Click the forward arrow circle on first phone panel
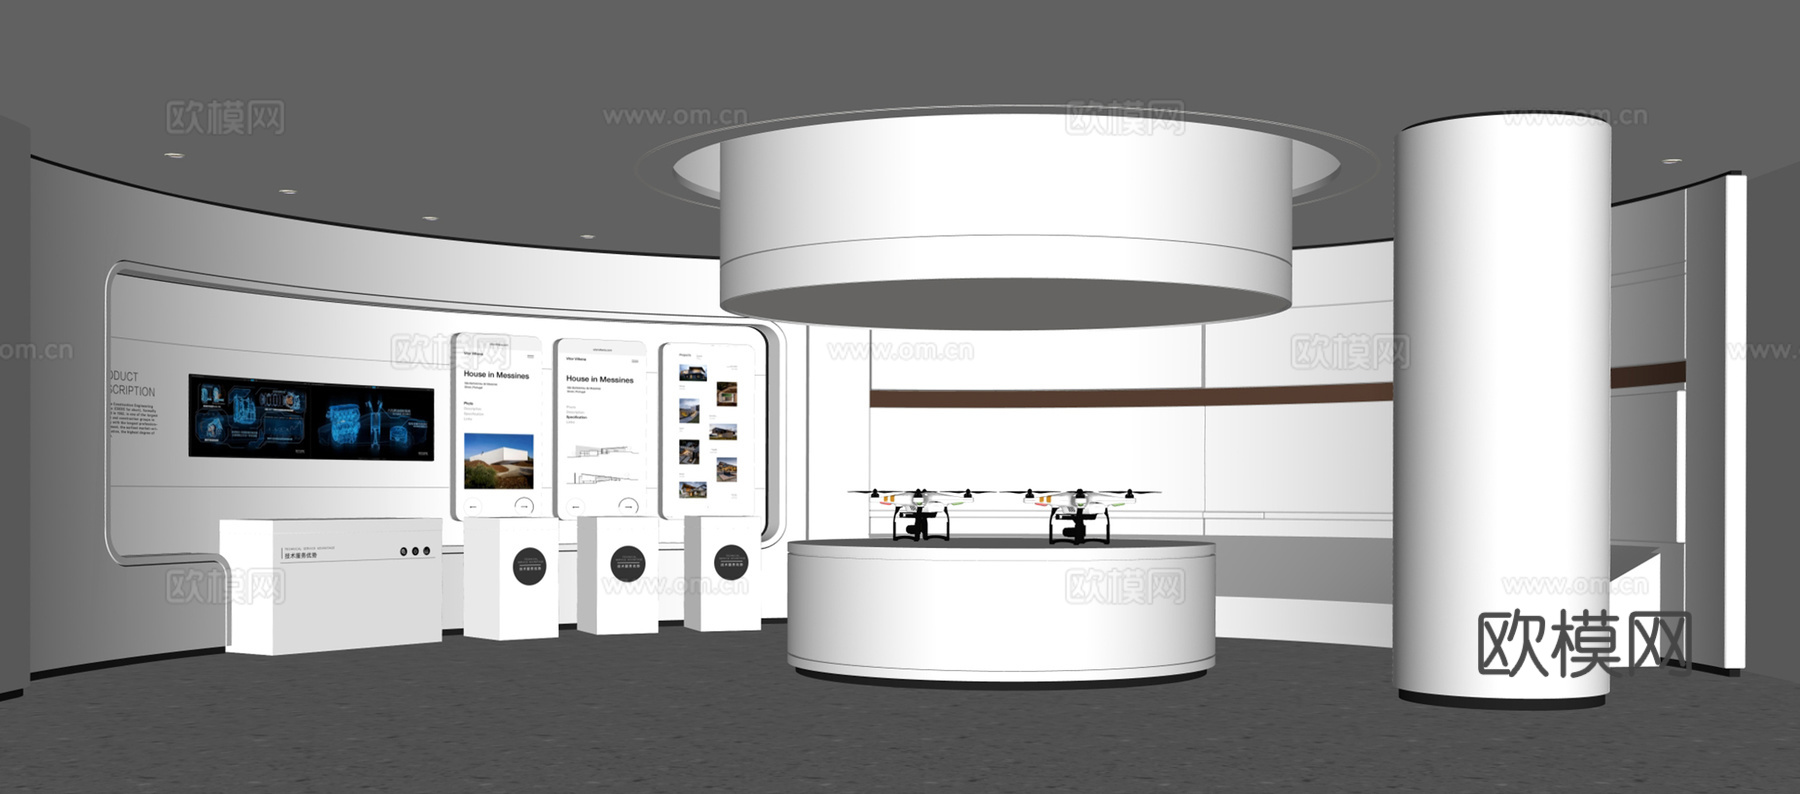 click(x=524, y=506)
